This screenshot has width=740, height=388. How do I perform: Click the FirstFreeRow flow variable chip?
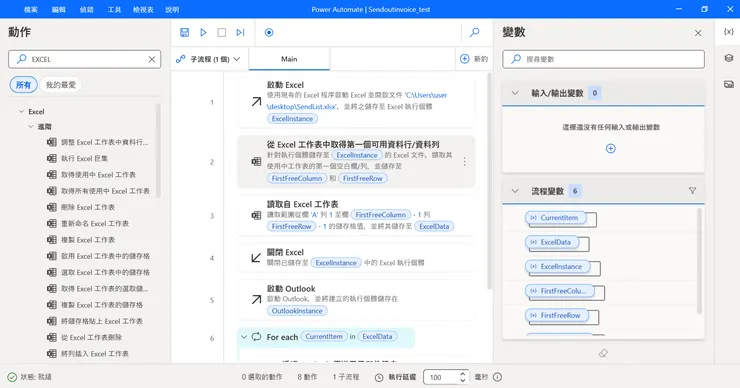tap(557, 315)
